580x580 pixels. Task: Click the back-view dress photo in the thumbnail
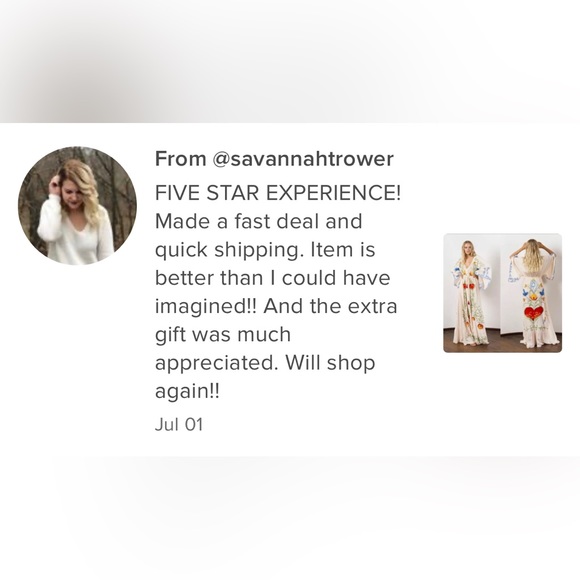532,293
